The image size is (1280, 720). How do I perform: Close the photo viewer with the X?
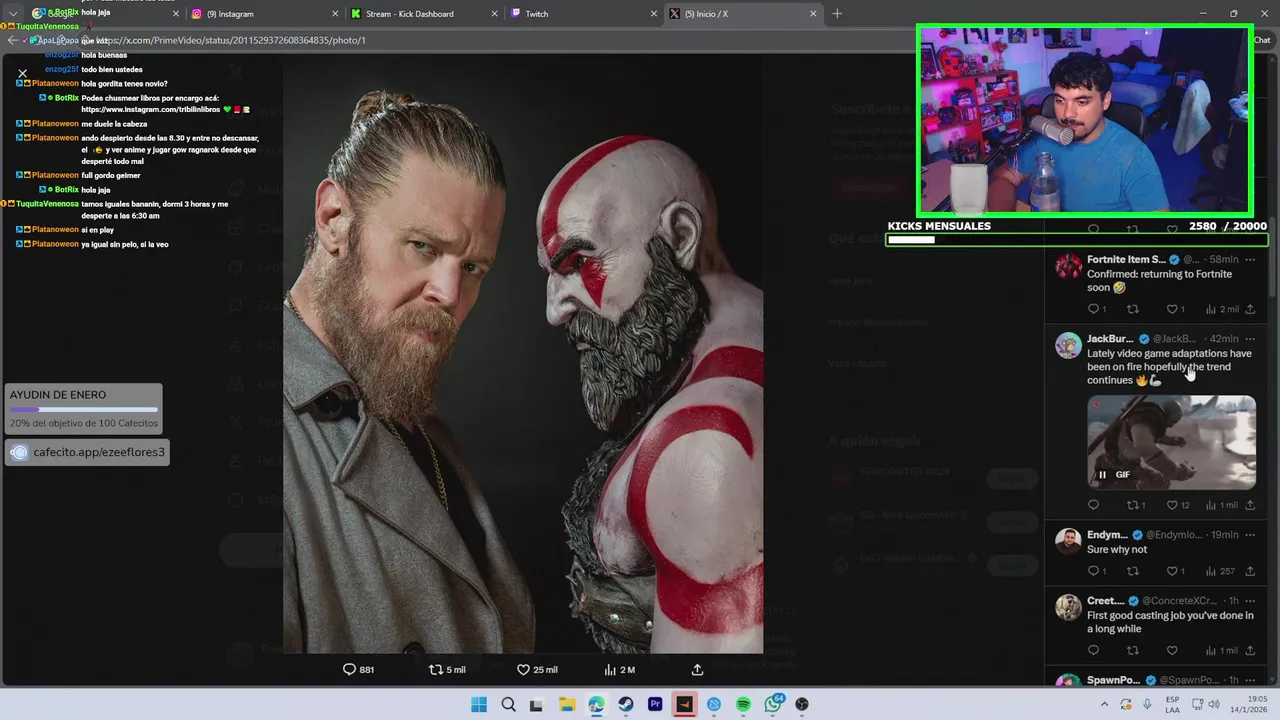pyautogui.click(x=22, y=73)
